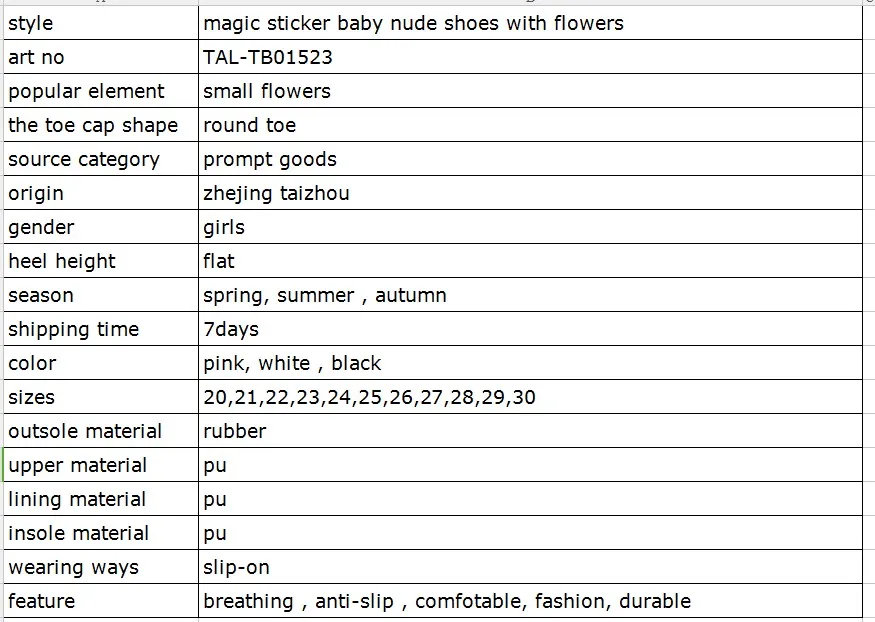Screen dimensions: 875x622
Task: Select the 'style' label cell
Action: pyautogui.click(x=100, y=23)
